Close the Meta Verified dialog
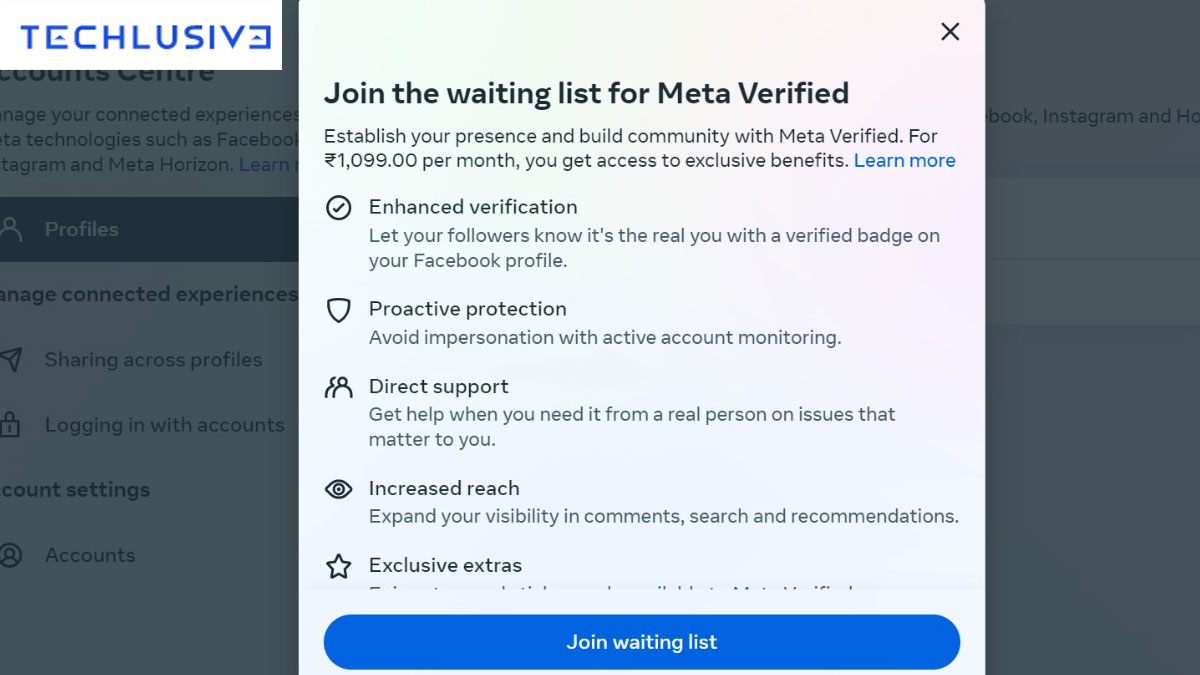Viewport: 1200px width, 675px height. 950,32
